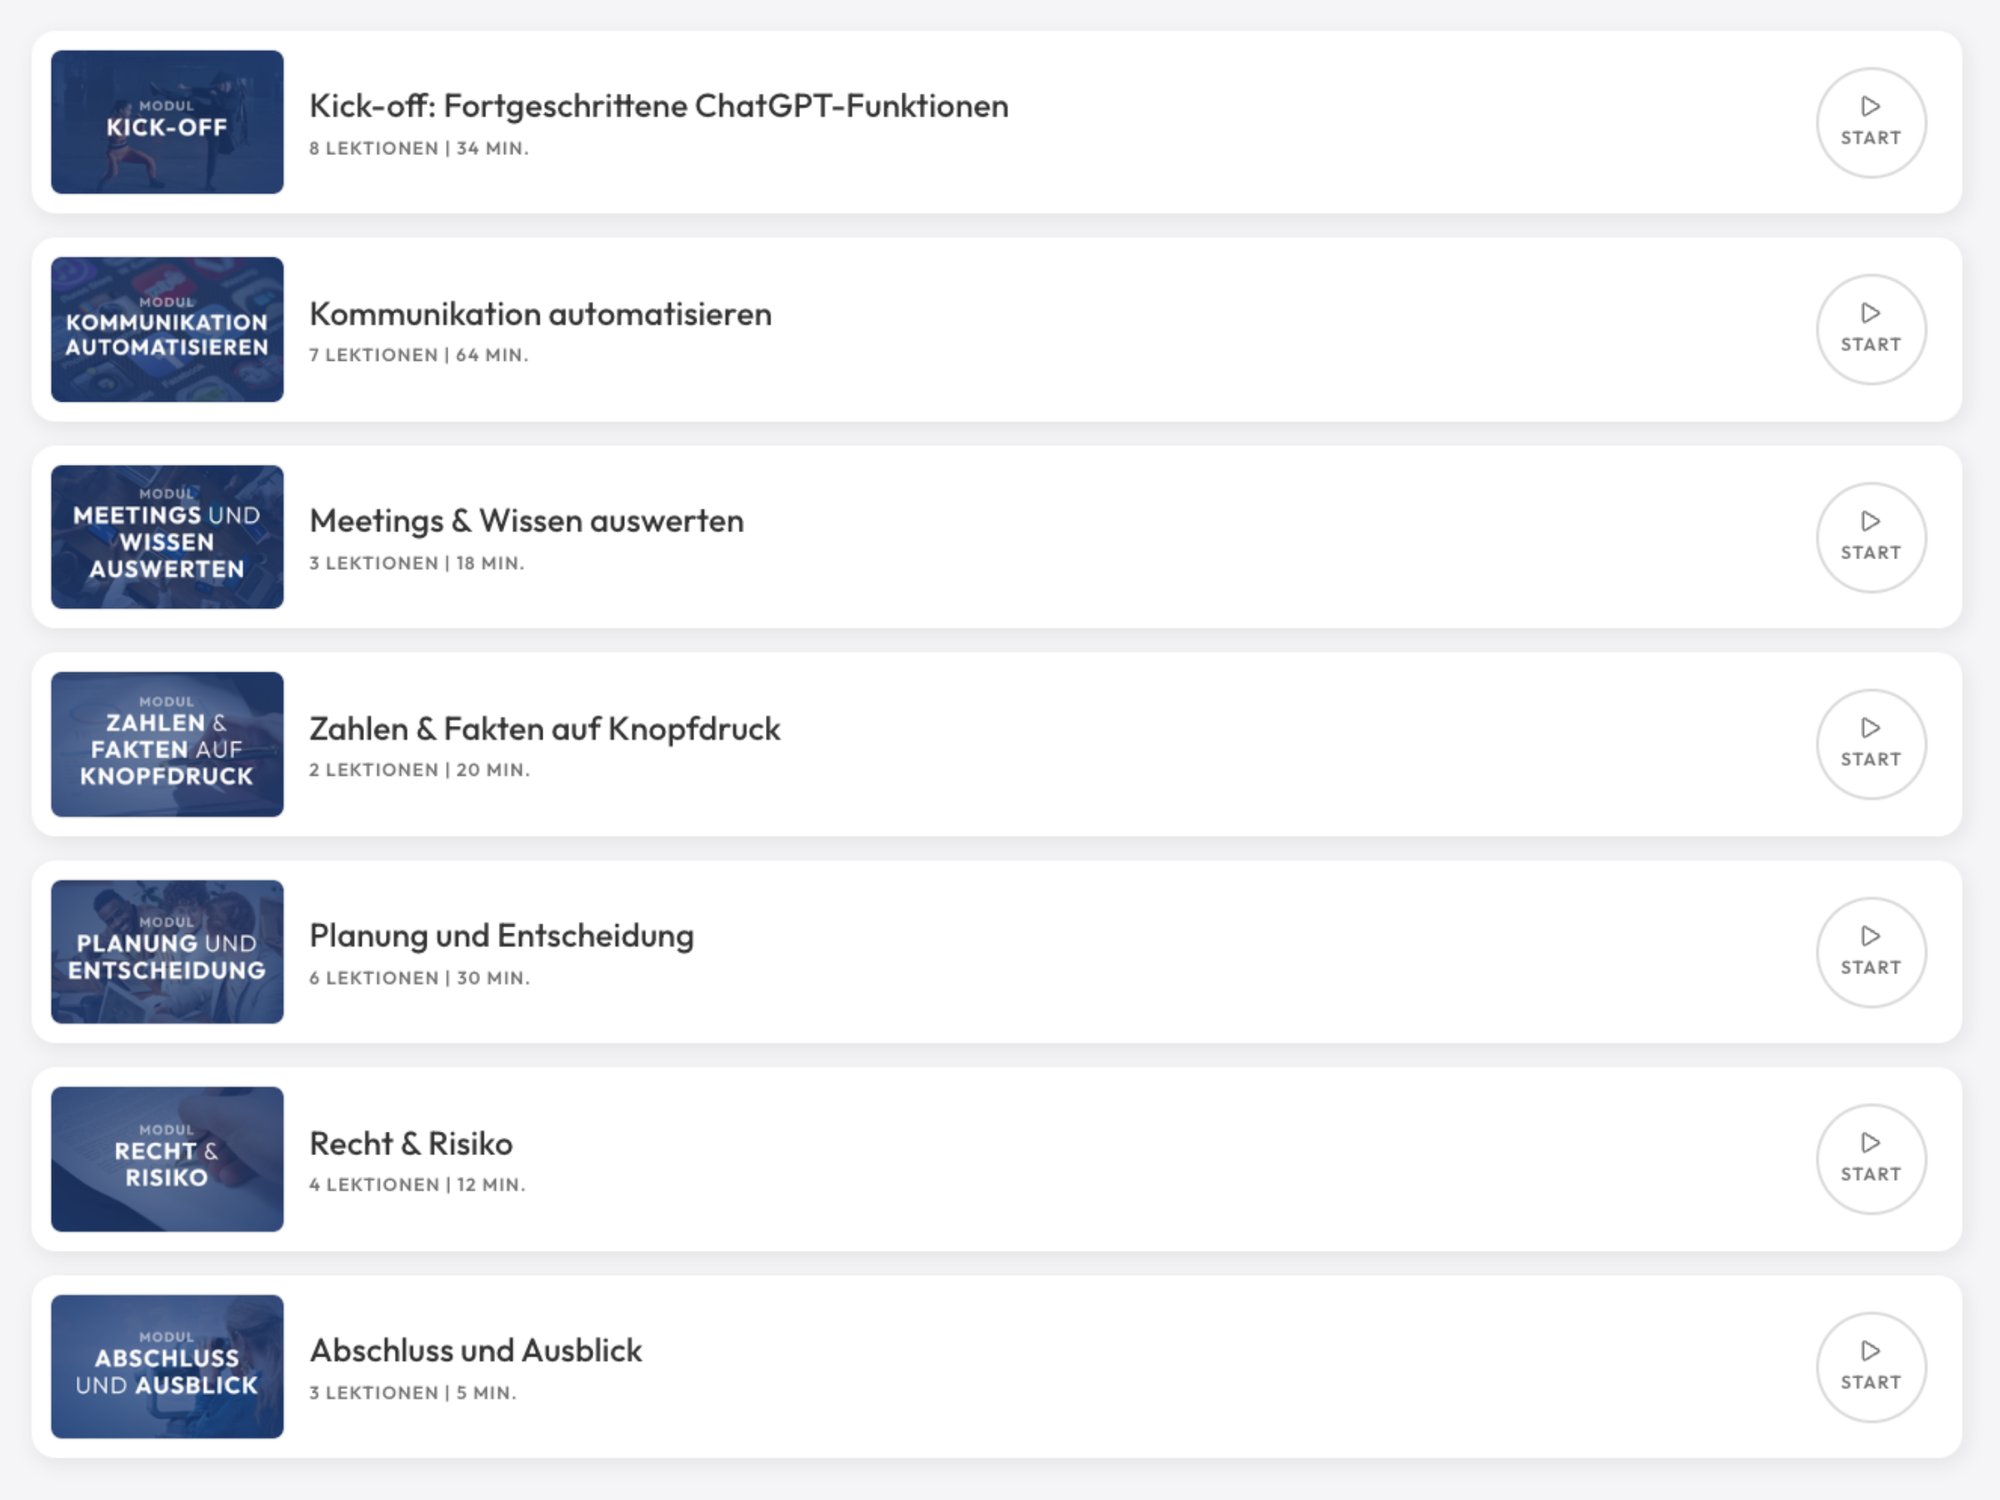The width and height of the screenshot is (2000, 1500).
Task: Start the Kick-off module with play icon
Action: tap(1870, 122)
